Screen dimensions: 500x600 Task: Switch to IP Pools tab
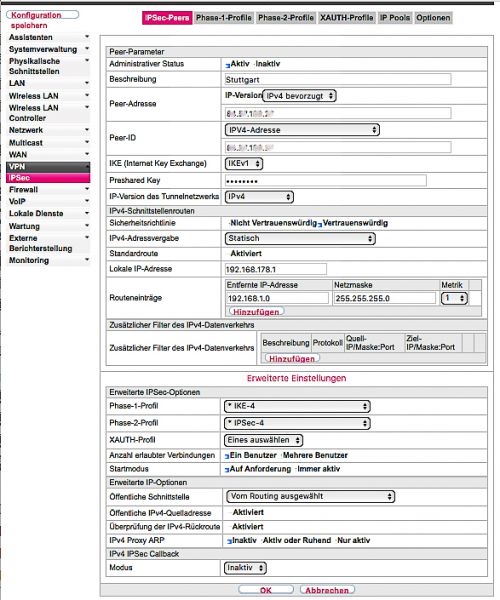(395, 18)
